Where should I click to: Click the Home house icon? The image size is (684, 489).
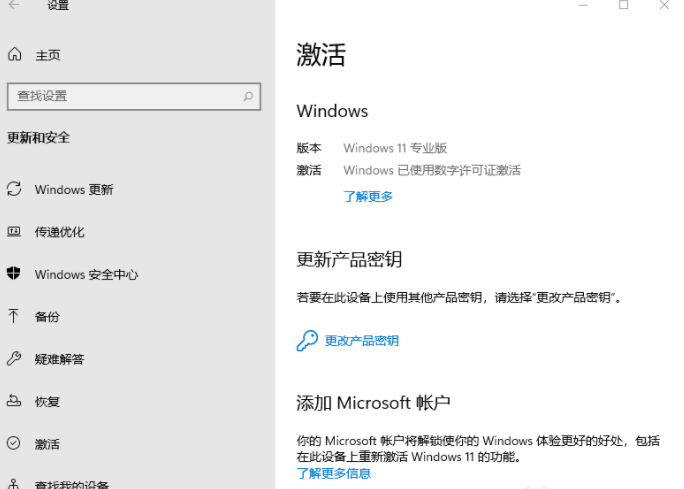tap(14, 54)
